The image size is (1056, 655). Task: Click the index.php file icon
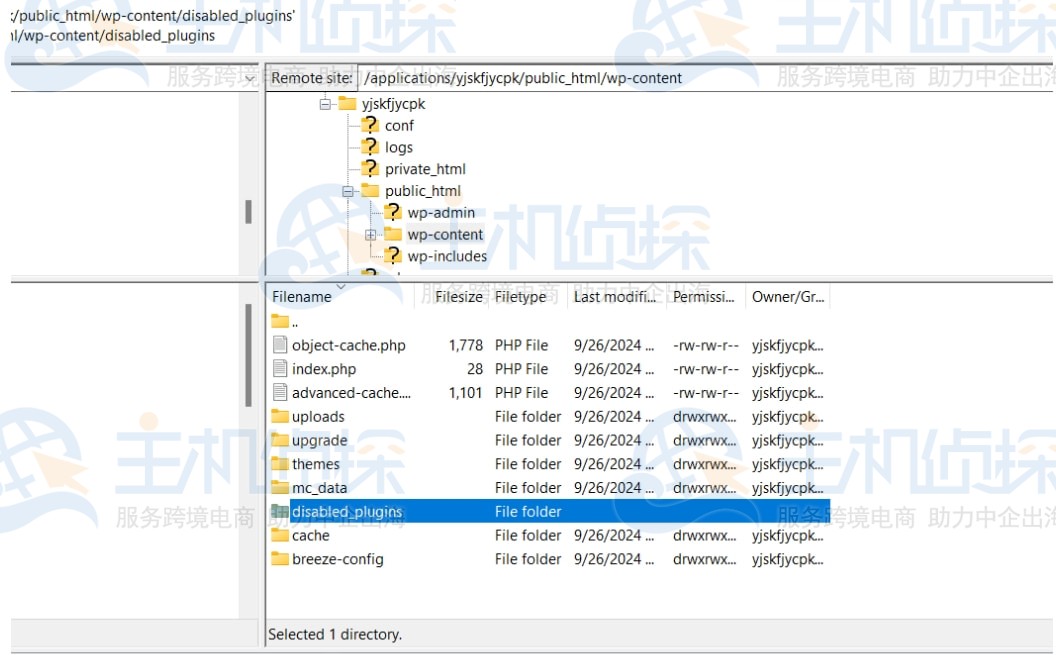coord(280,369)
